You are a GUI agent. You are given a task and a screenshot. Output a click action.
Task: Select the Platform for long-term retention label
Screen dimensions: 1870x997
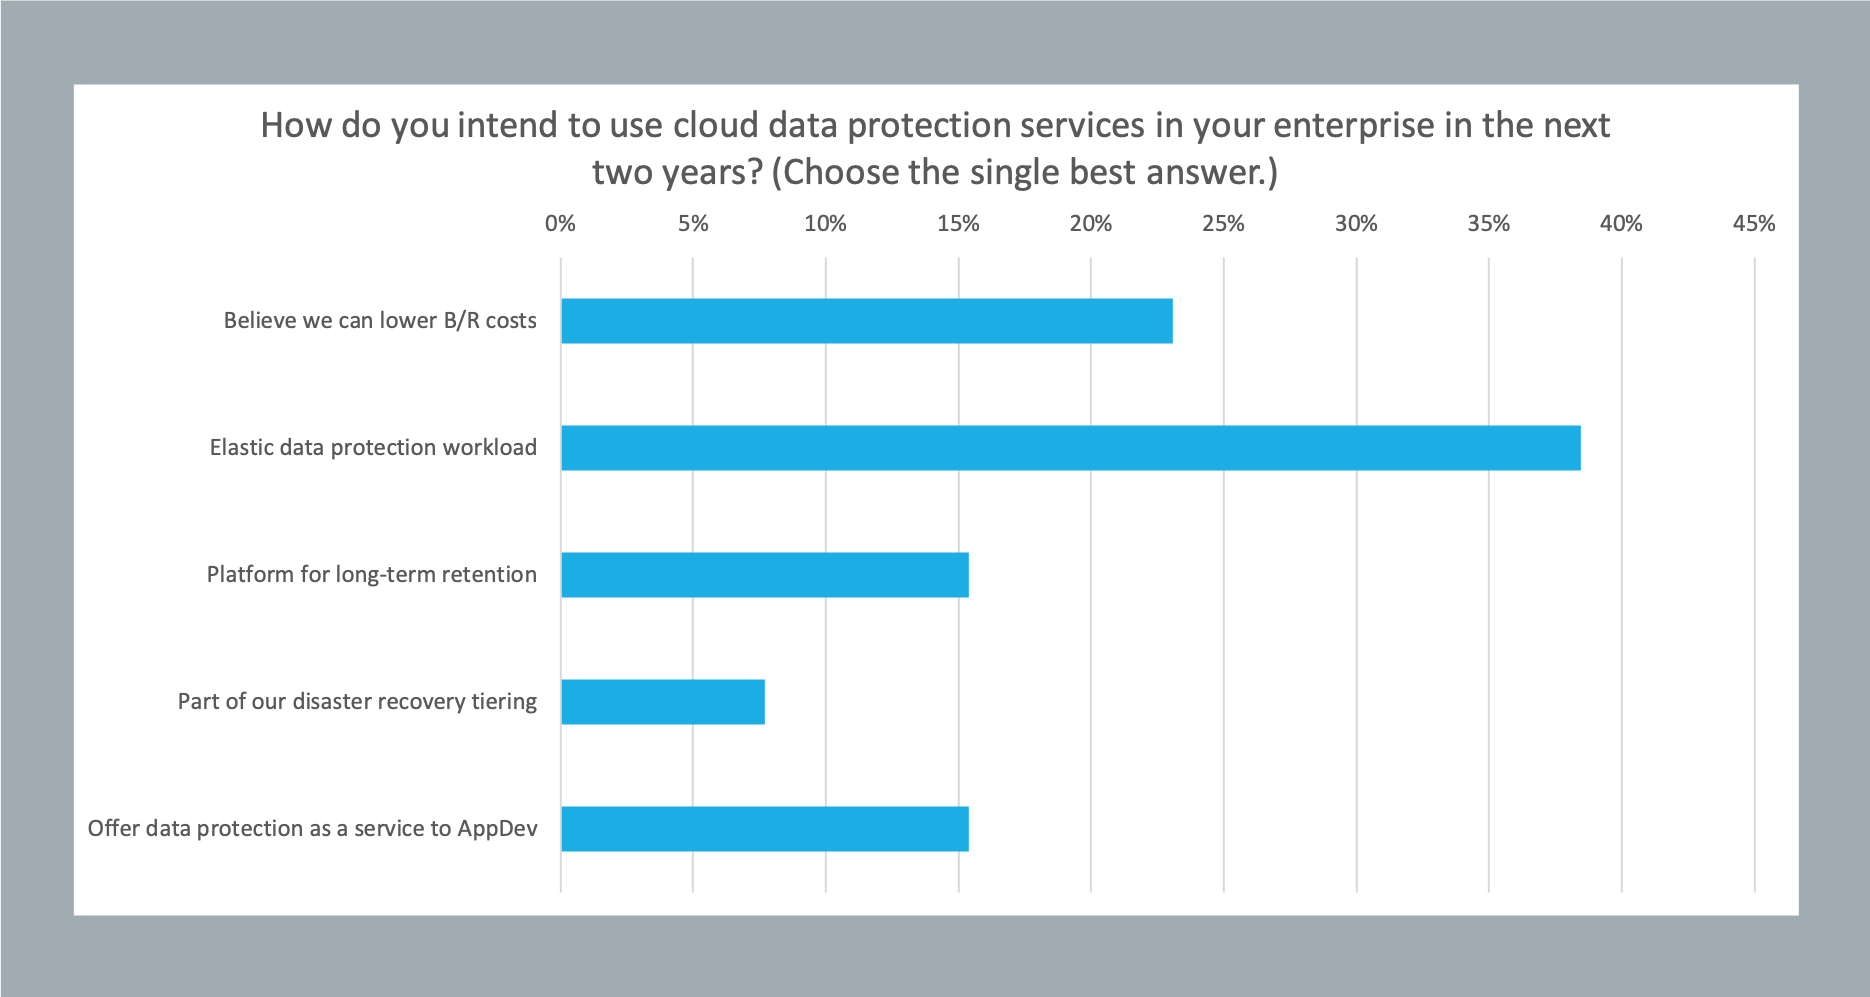click(372, 575)
